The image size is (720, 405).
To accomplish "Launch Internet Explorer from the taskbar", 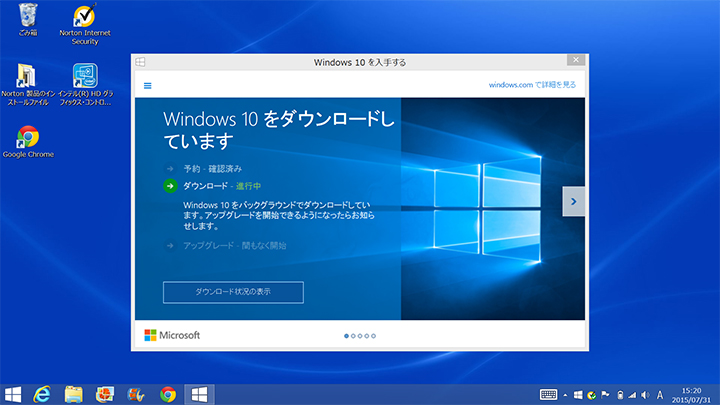I will (x=42, y=394).
